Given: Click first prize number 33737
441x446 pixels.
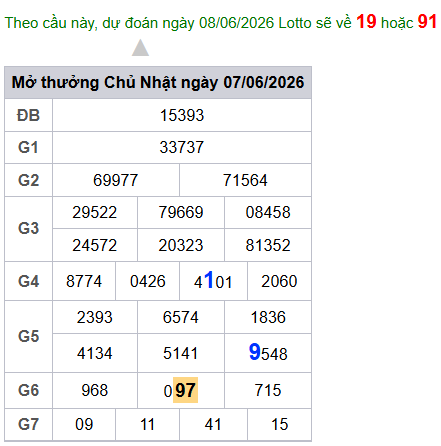Looking at the screenshot, I should [182, 147].
